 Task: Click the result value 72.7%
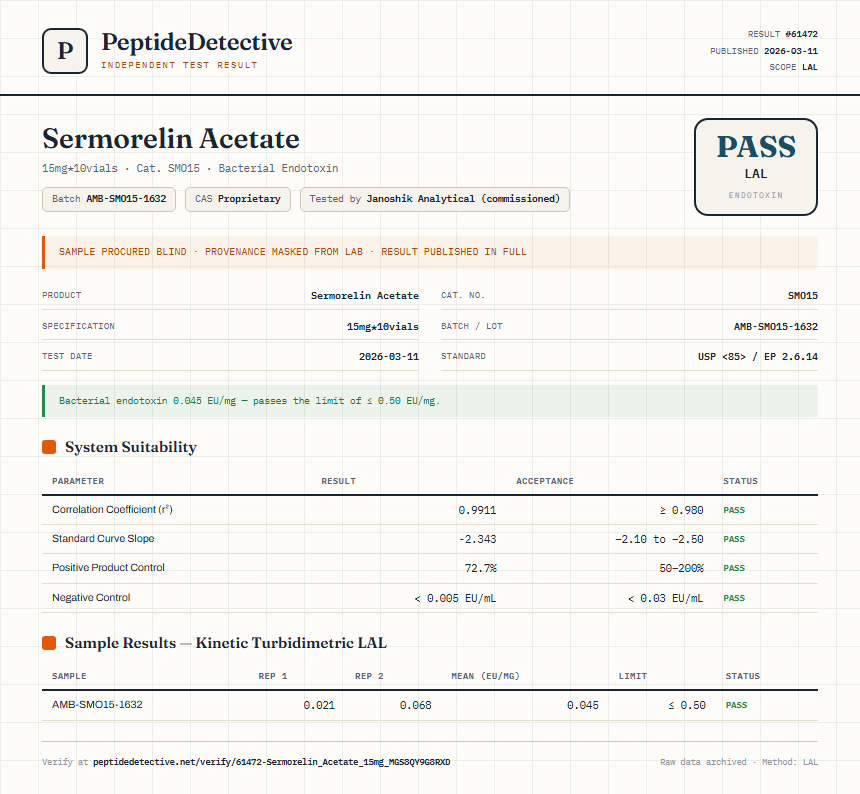coord(480,568)
